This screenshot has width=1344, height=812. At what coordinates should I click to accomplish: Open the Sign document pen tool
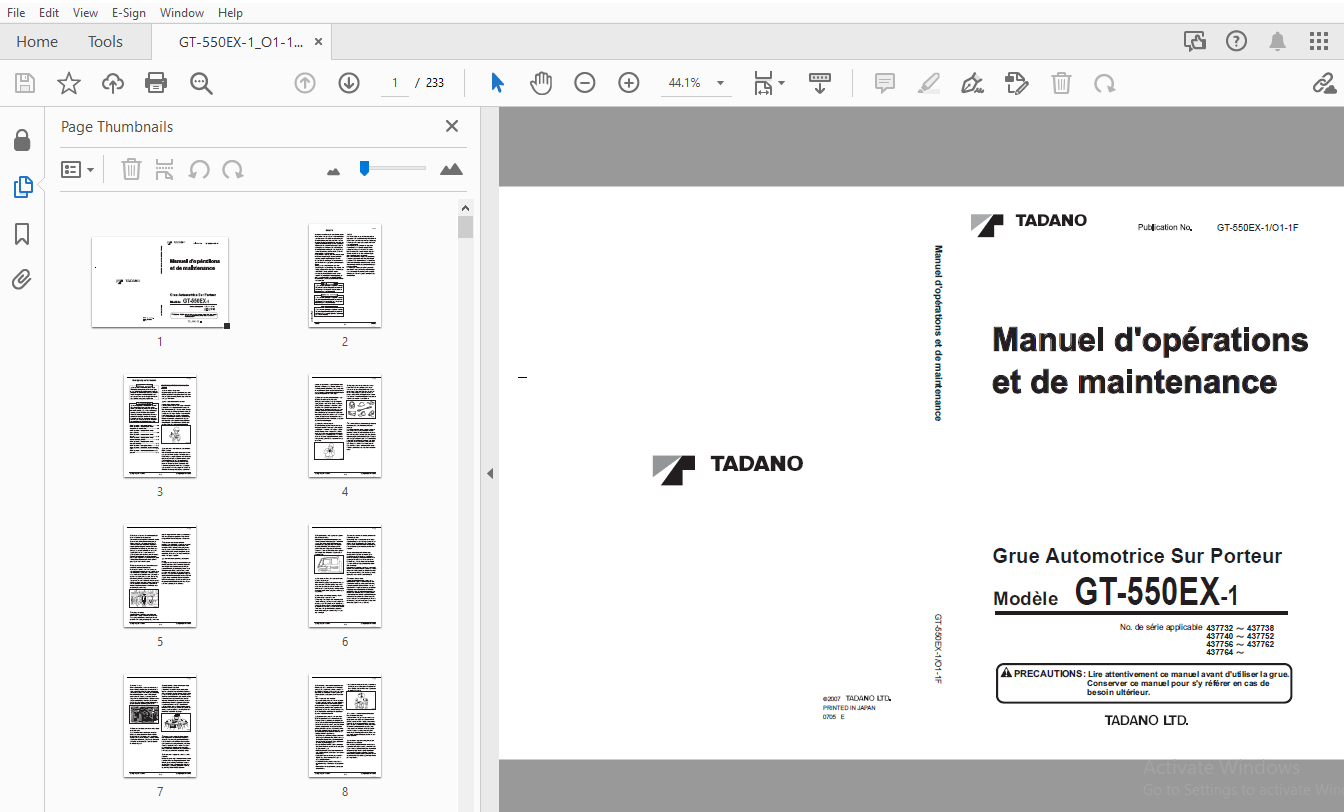click(x=972, y=83)
